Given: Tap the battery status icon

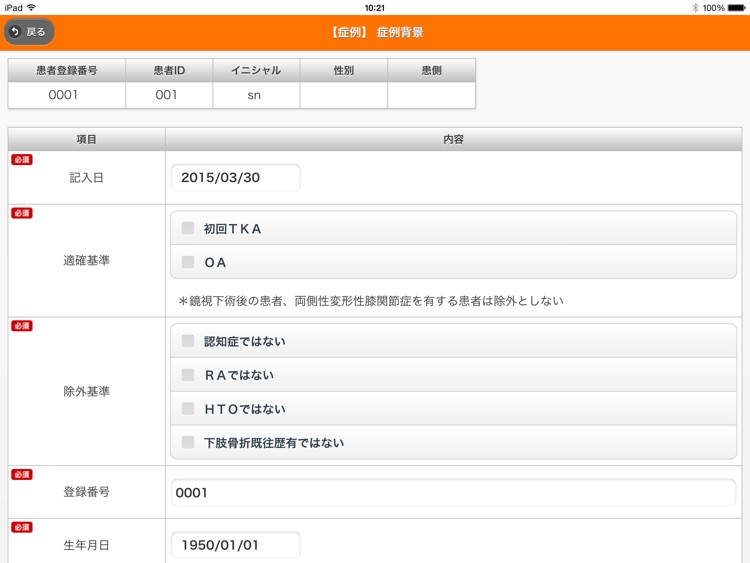Looking at the screenshot, I should click(x=737, y=8).
